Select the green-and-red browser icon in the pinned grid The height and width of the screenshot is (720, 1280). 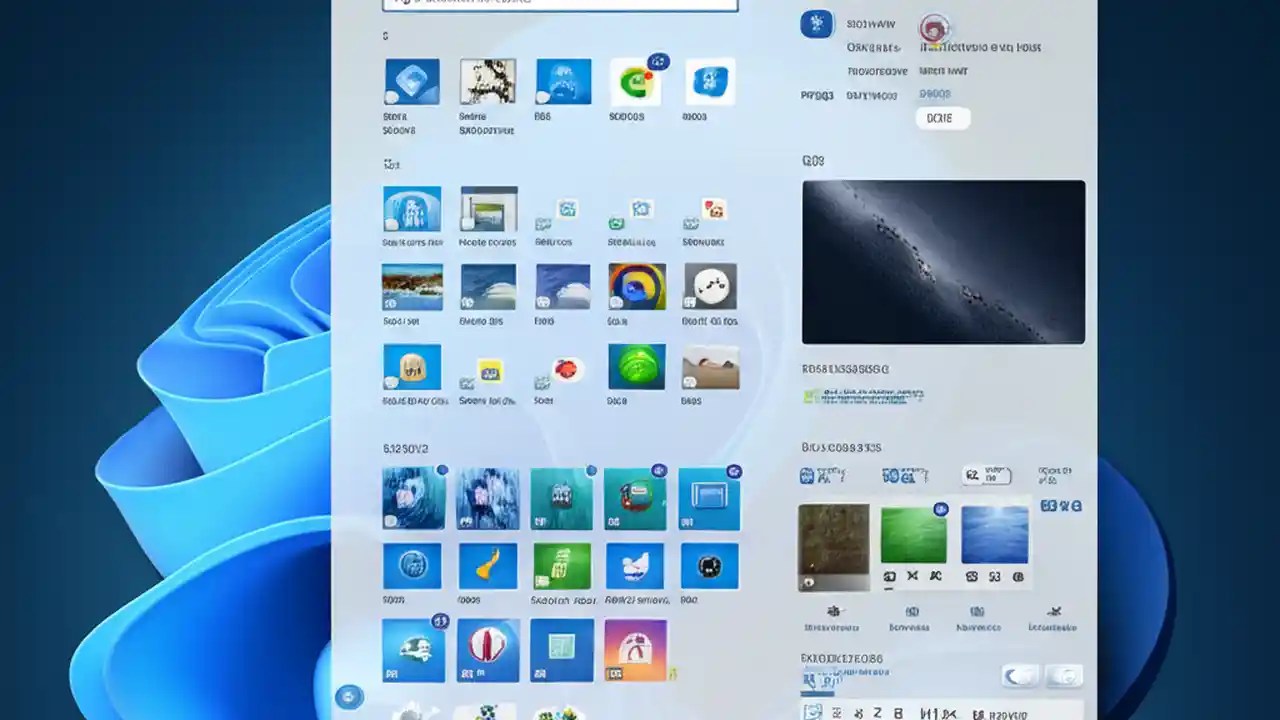click(637, 80)
